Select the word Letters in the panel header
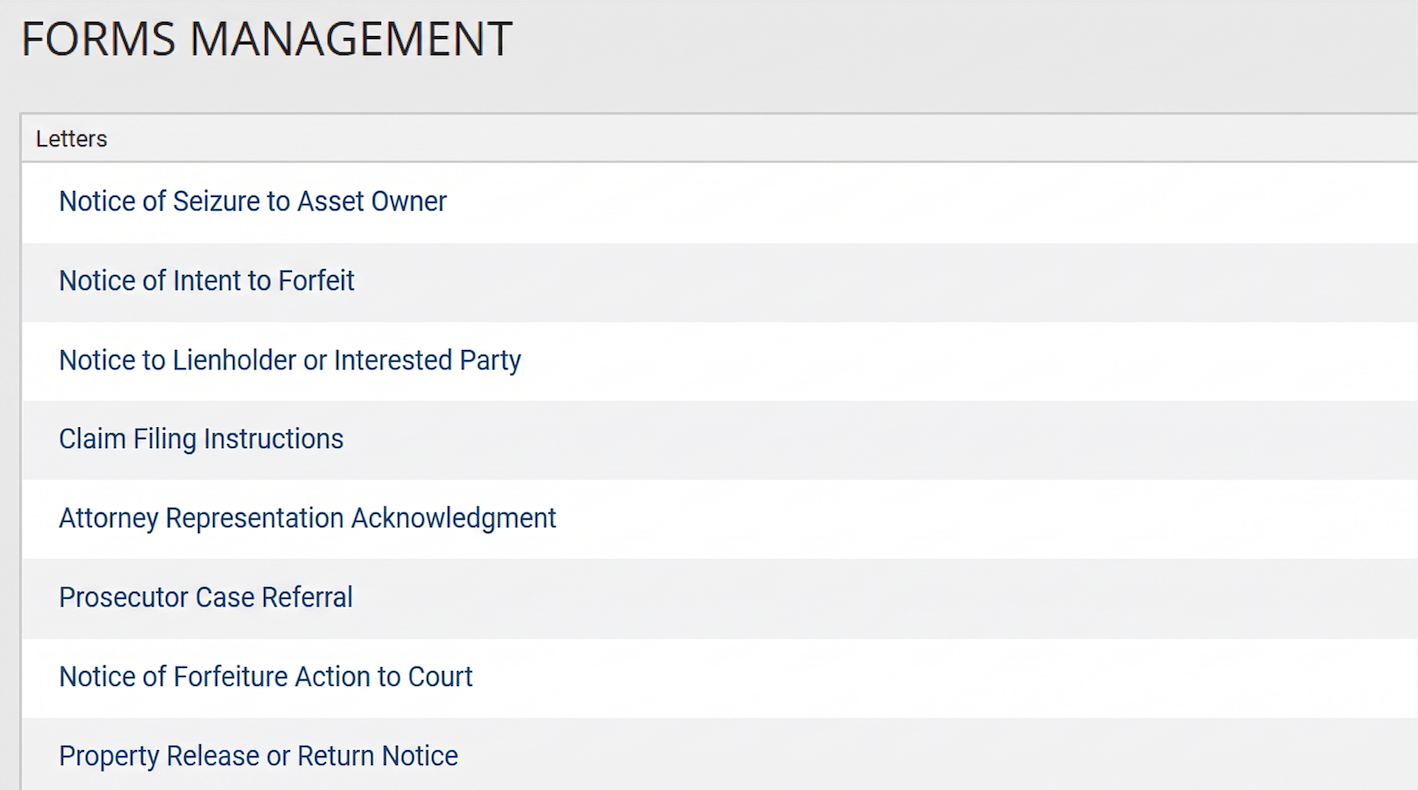The height and width of the screenshot is (790, 1418). pos(71,139)
